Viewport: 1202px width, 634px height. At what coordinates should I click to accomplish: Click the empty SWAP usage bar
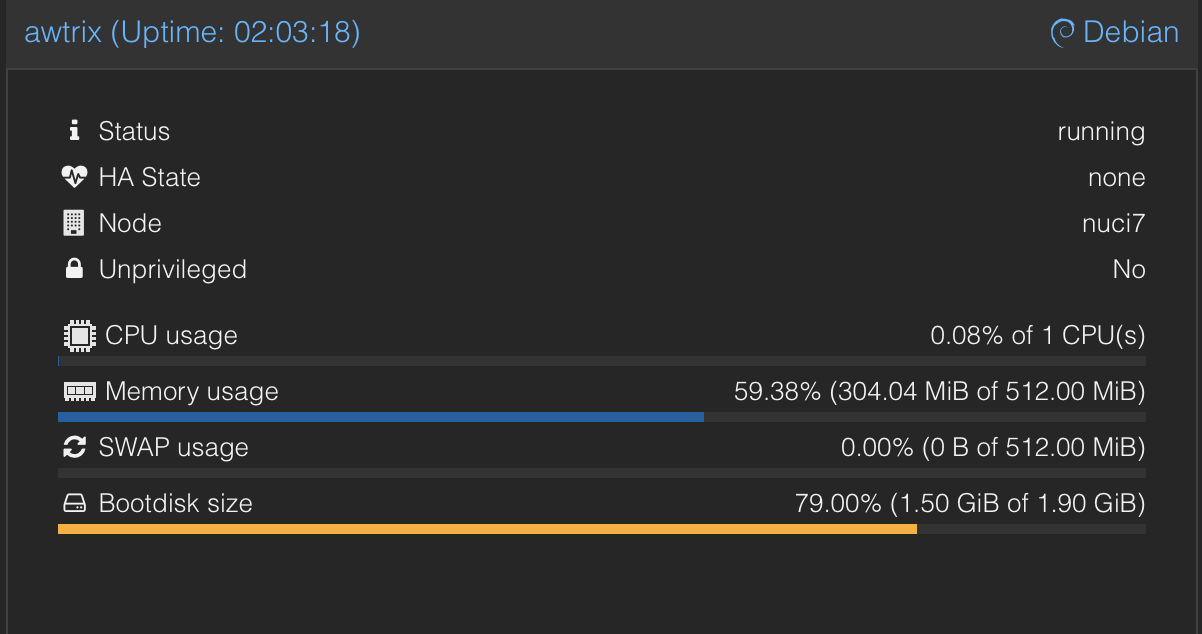601,473
